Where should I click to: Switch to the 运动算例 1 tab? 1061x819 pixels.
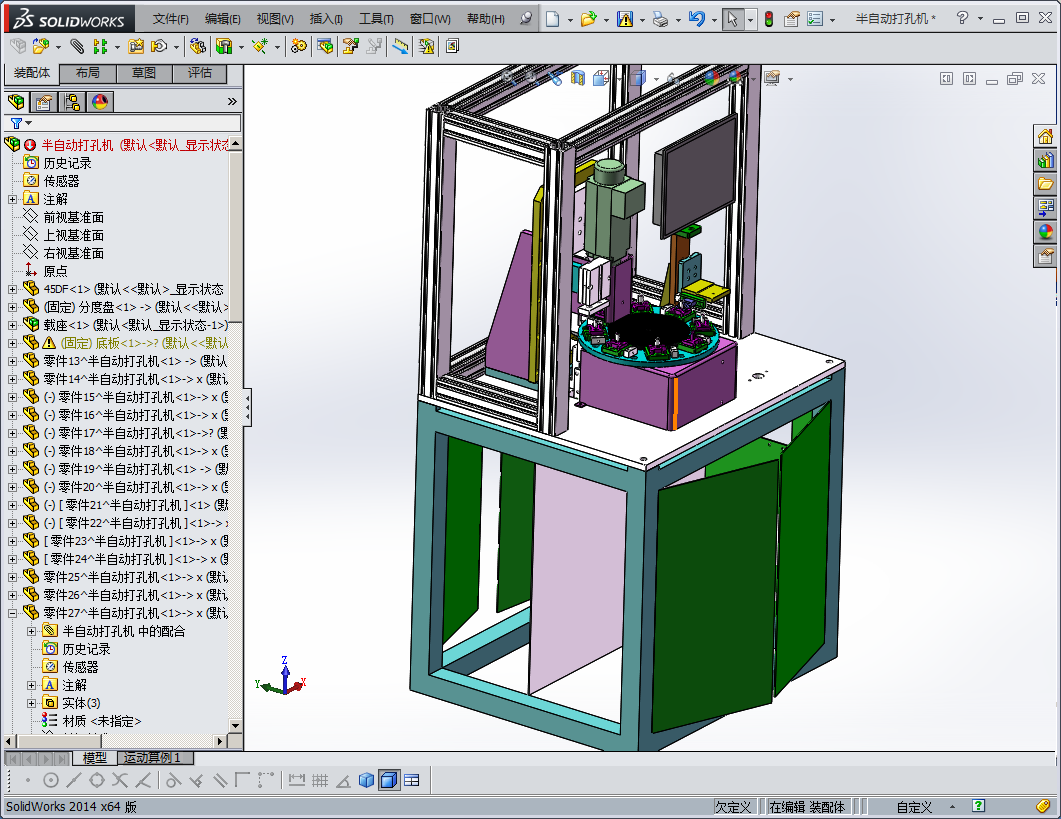pos(154,758)
